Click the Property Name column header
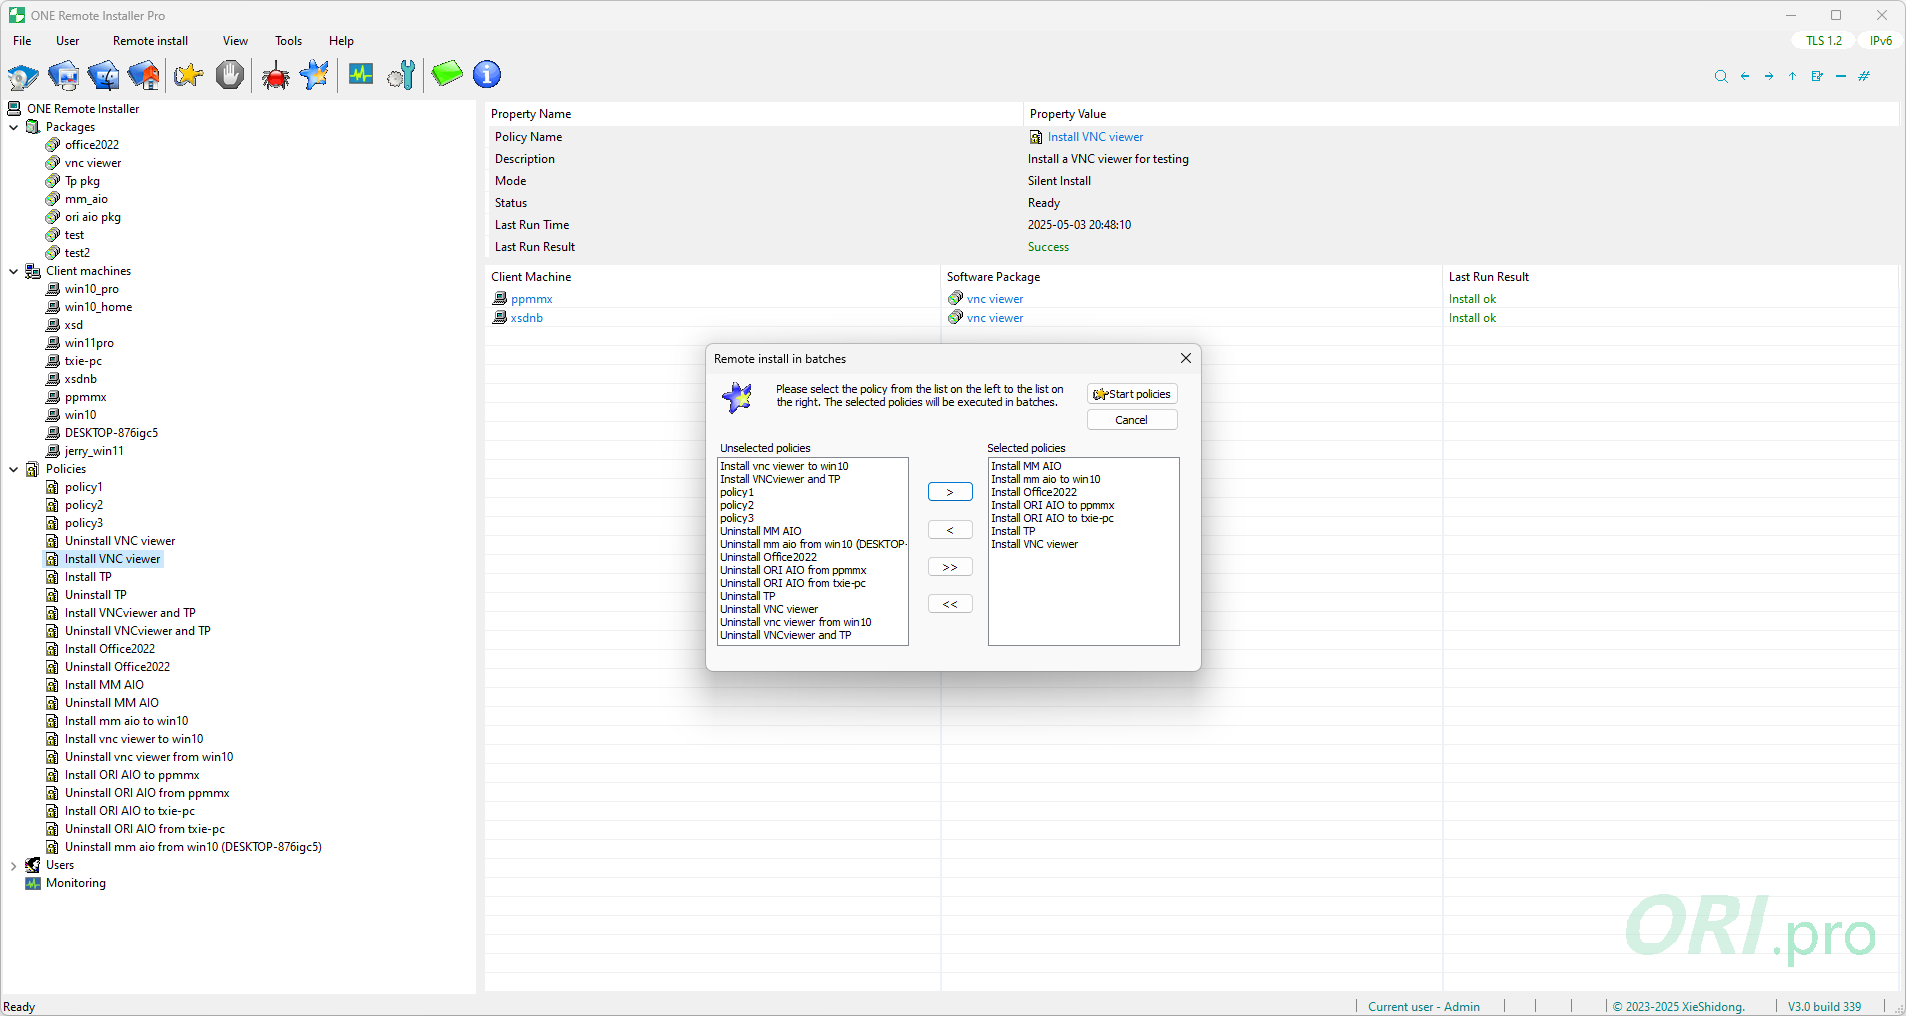The image size is (1906, 1016). [754, 114]
